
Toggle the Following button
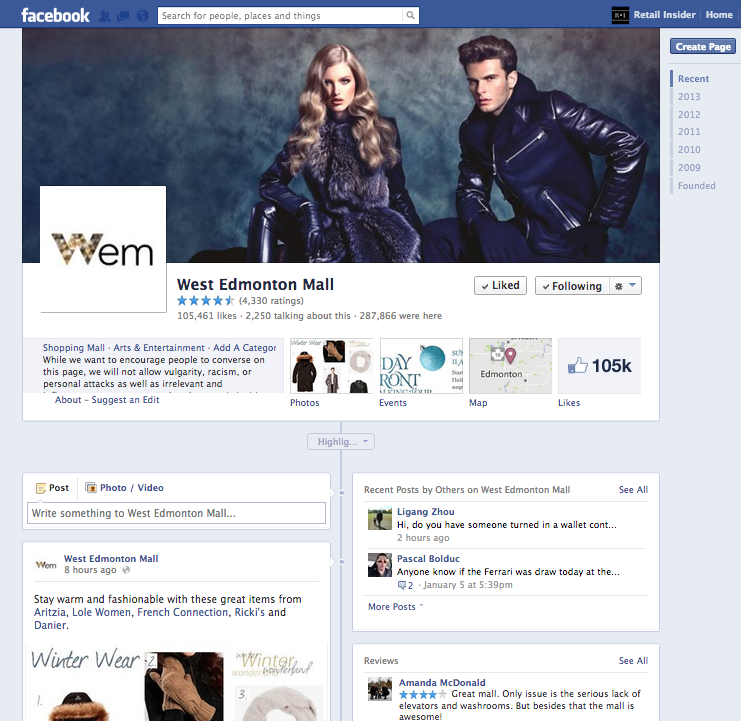click(572, 286)
